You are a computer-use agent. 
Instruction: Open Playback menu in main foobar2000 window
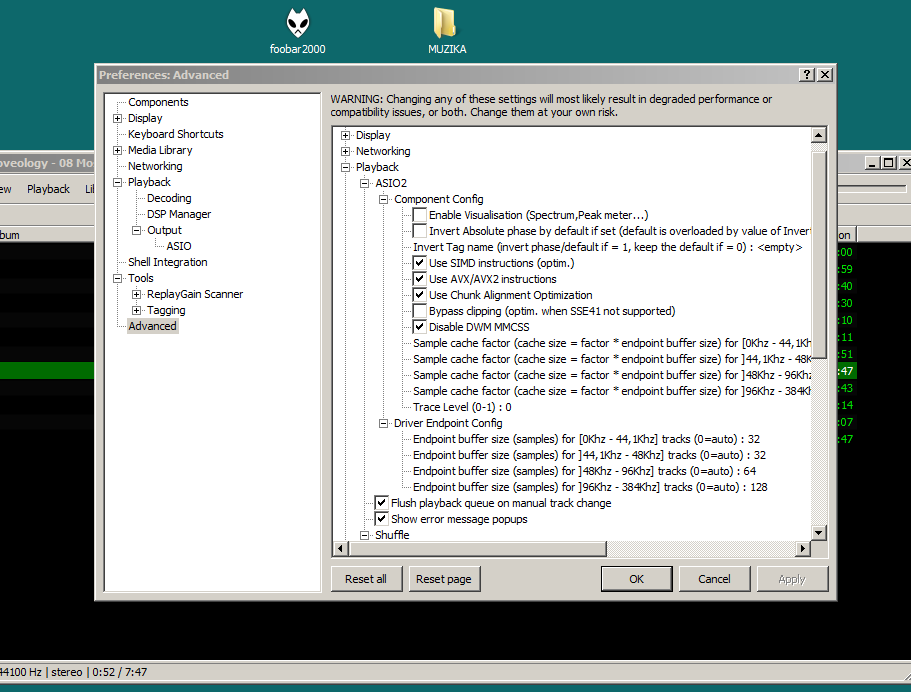(48, 189)
